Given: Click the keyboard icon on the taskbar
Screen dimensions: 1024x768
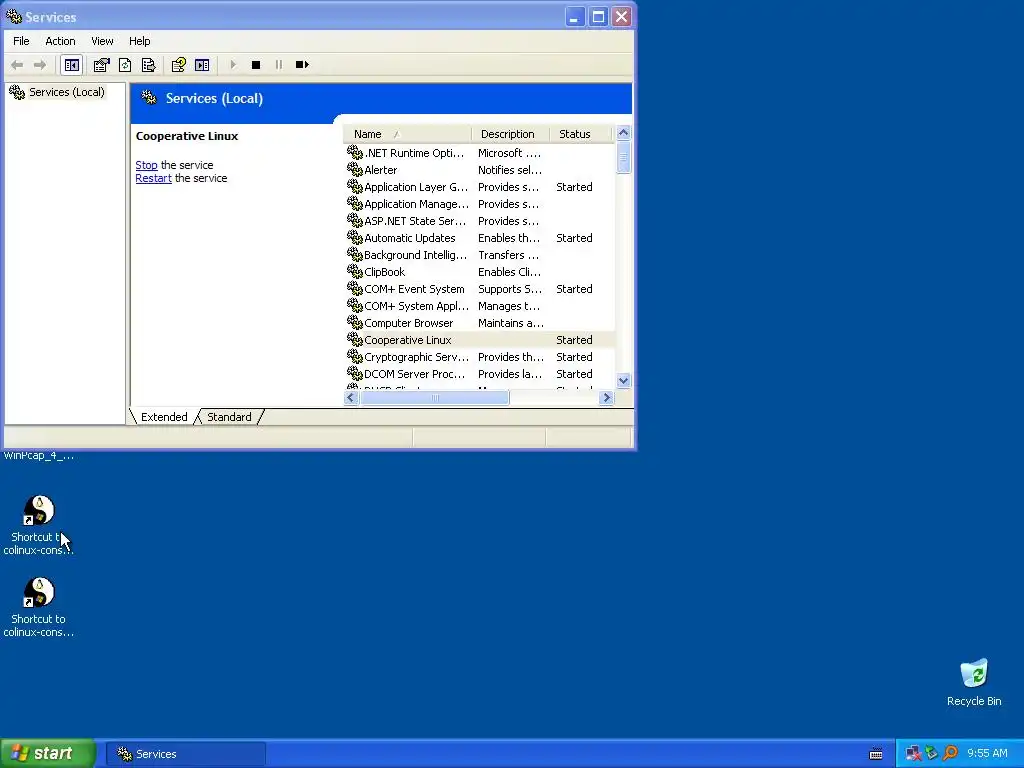Looking at the screenshot, I should coord(876,754).
